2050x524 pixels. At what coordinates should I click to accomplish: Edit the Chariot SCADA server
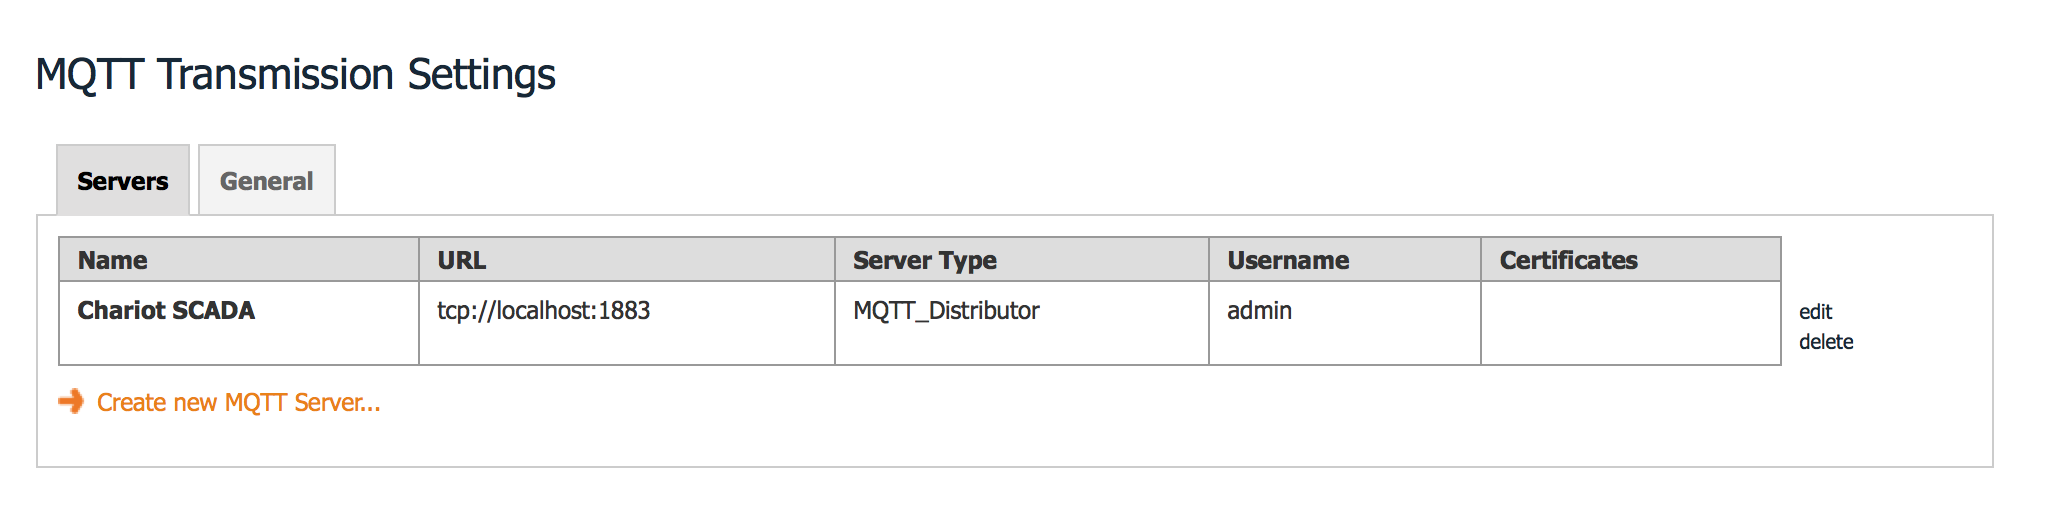click(1815, 312)
